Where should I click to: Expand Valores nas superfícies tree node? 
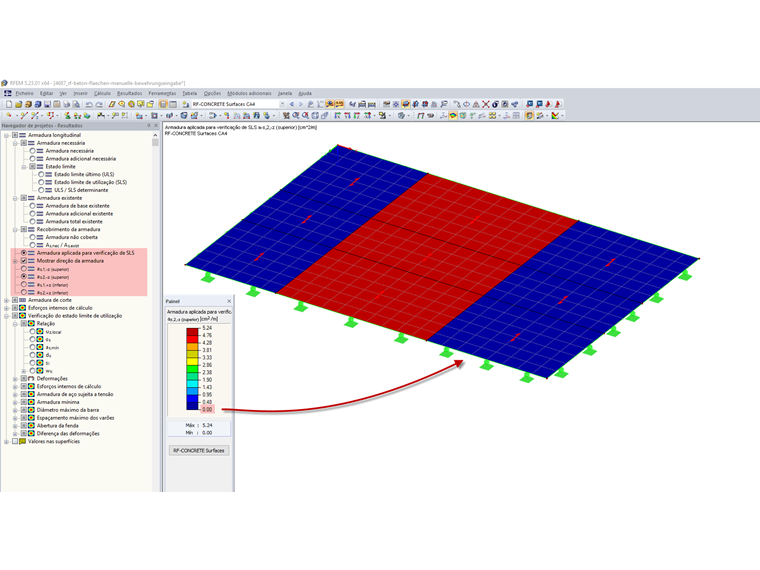pyautogui.click(x=6, y=442)
